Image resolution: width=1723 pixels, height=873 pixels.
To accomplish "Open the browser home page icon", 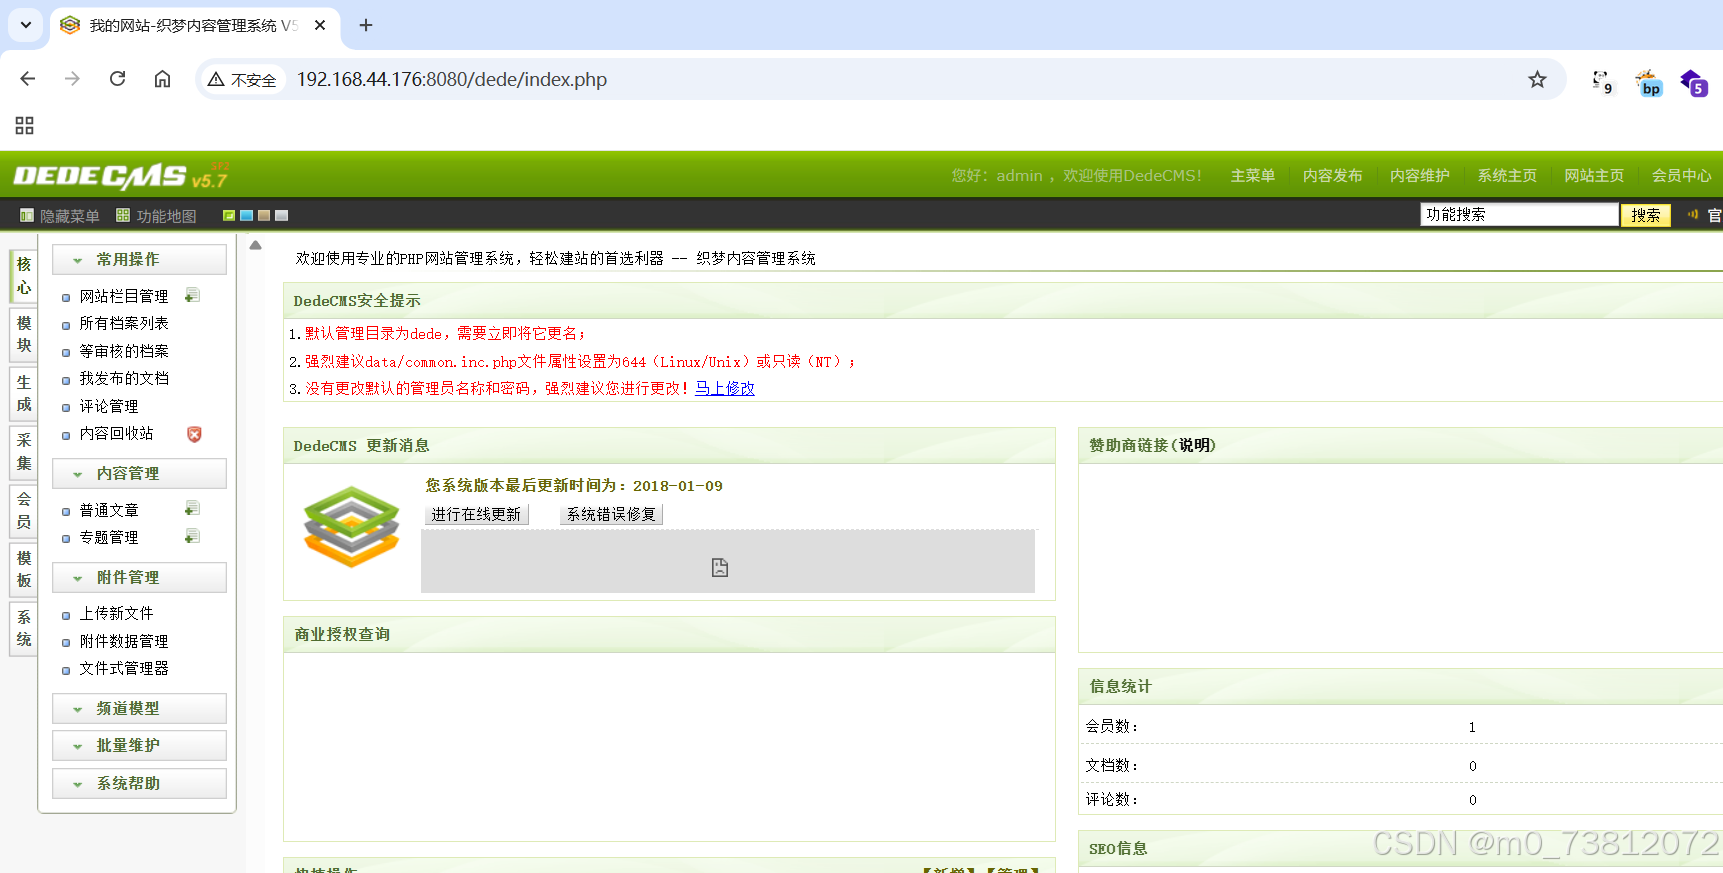I will pos(162,79).
